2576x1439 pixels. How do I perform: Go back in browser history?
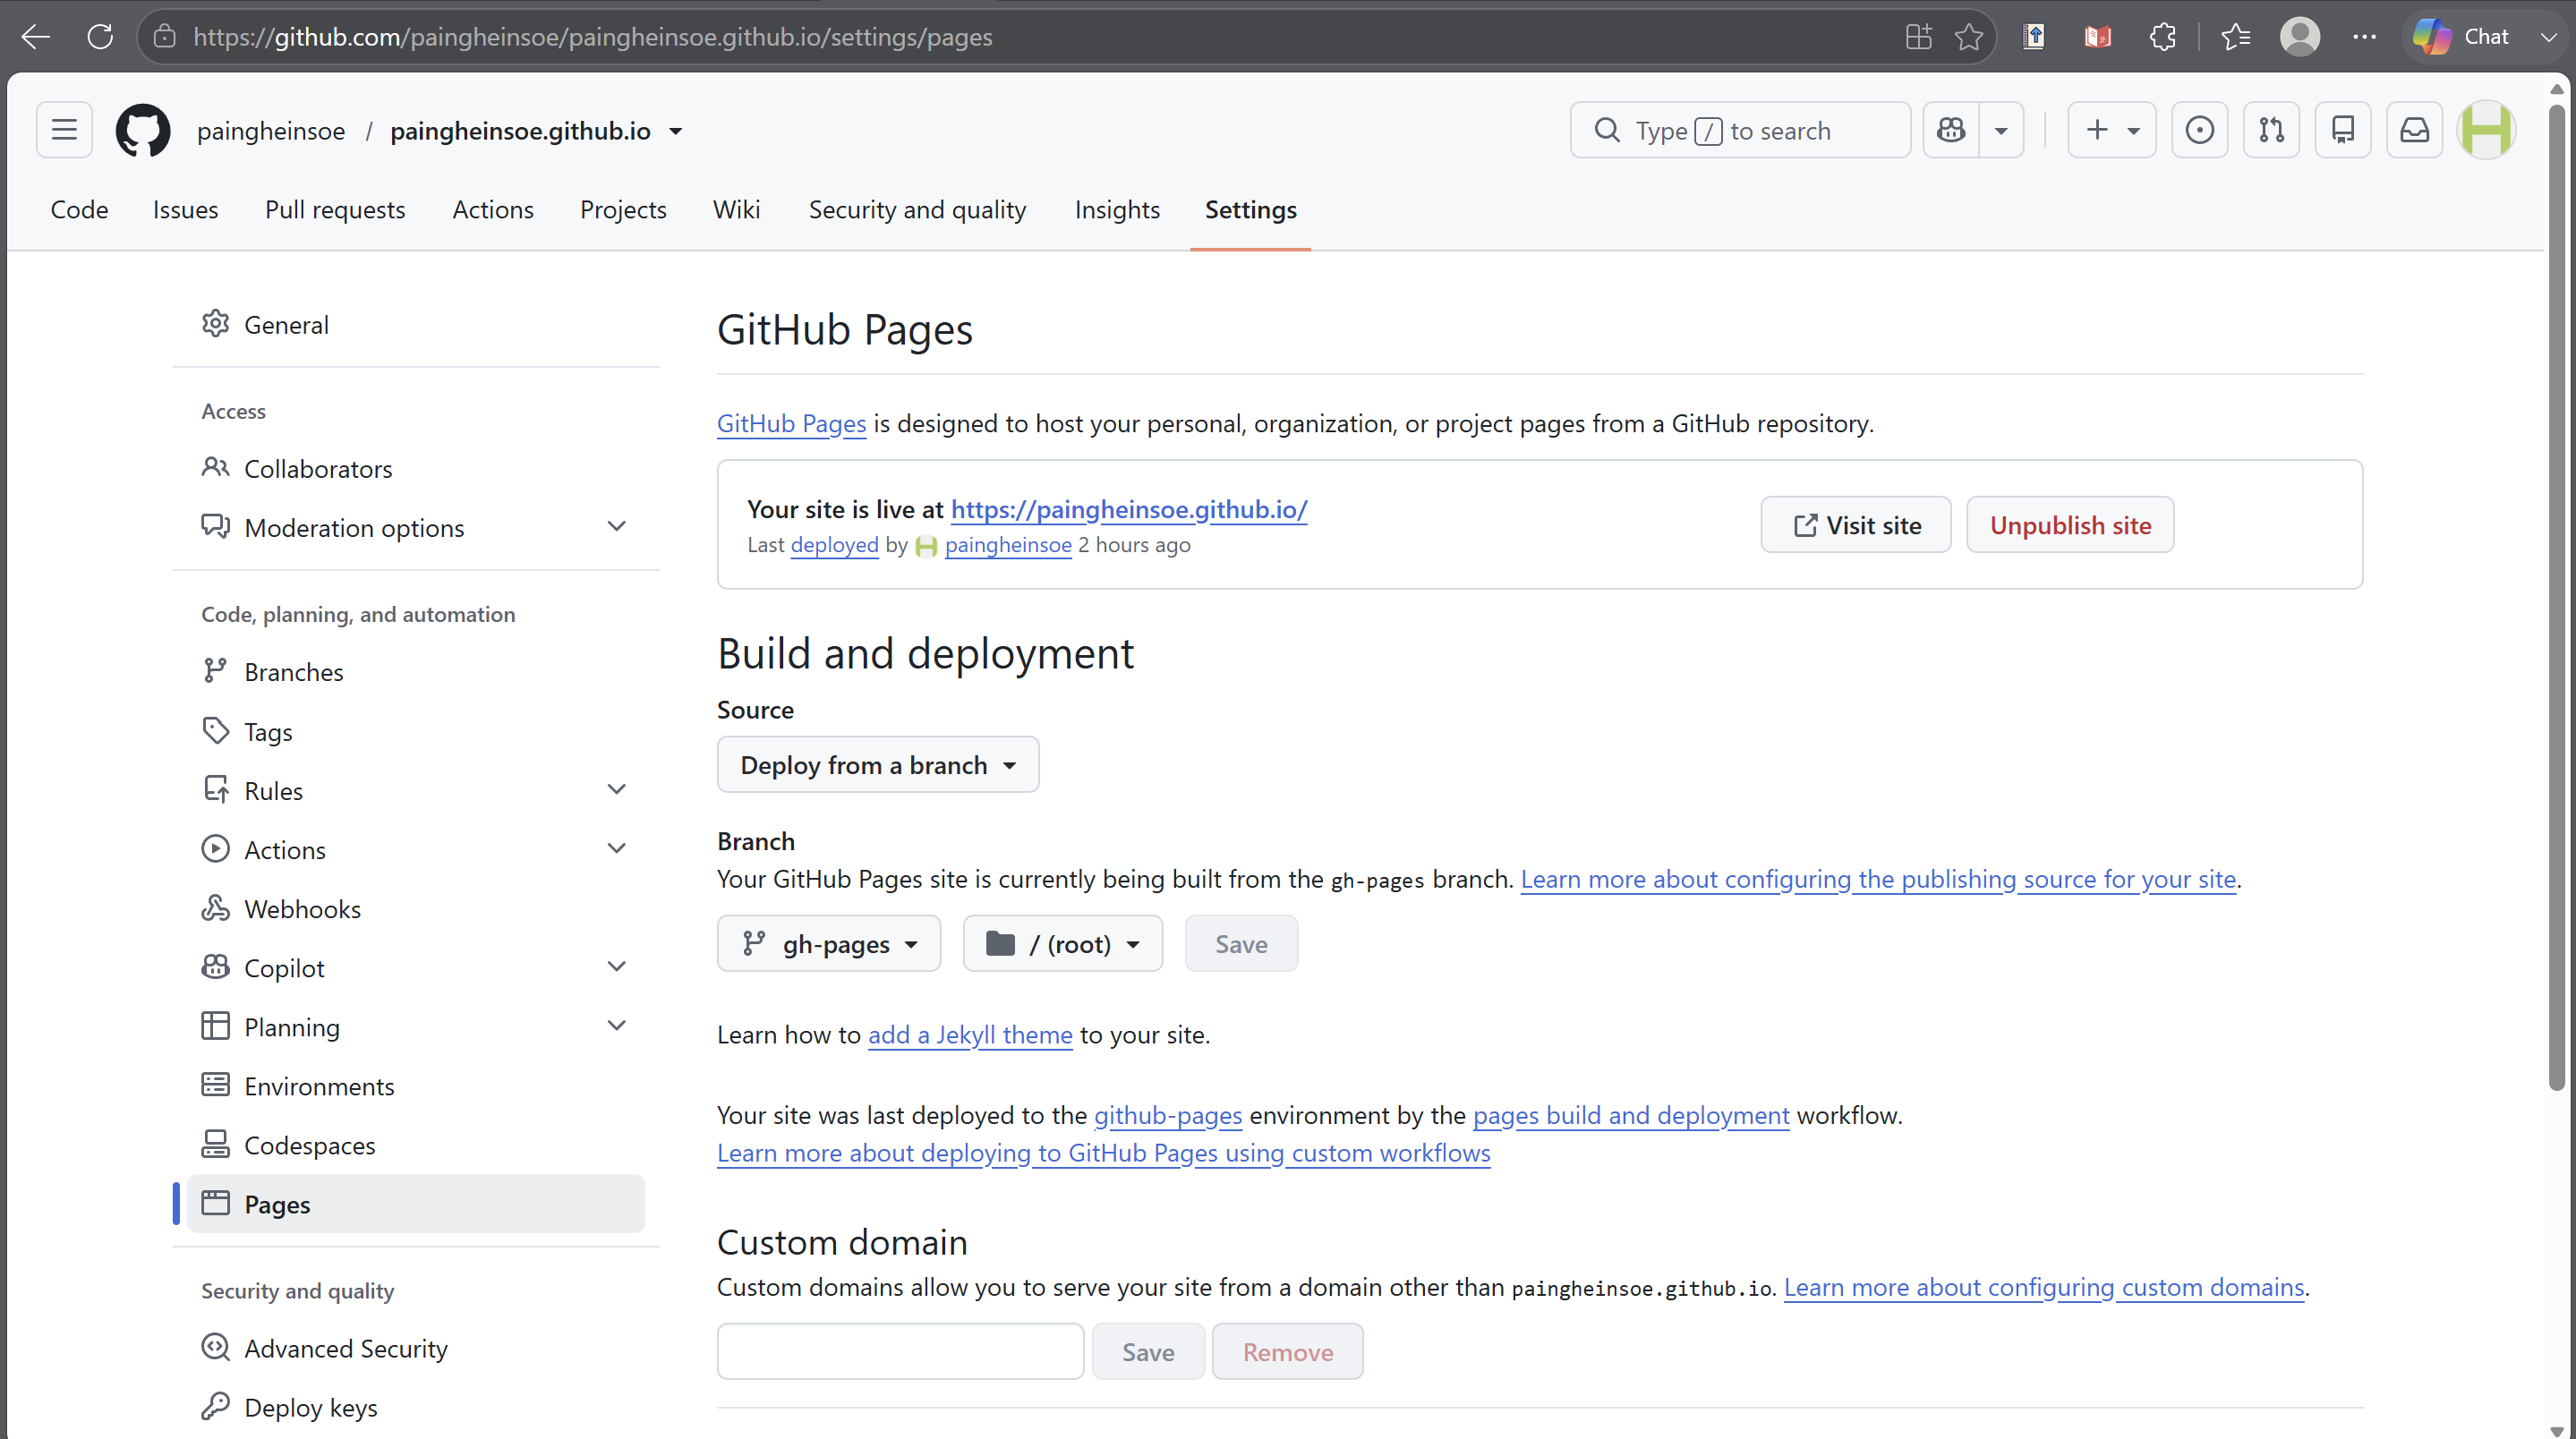click(x=36, y=37)
